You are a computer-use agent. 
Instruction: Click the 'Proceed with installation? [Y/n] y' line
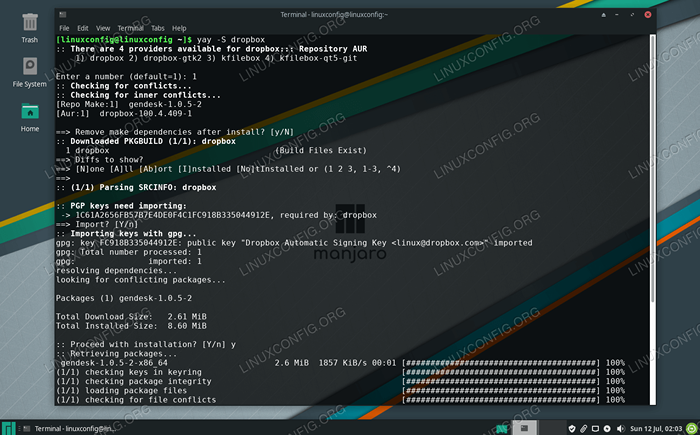146,344
